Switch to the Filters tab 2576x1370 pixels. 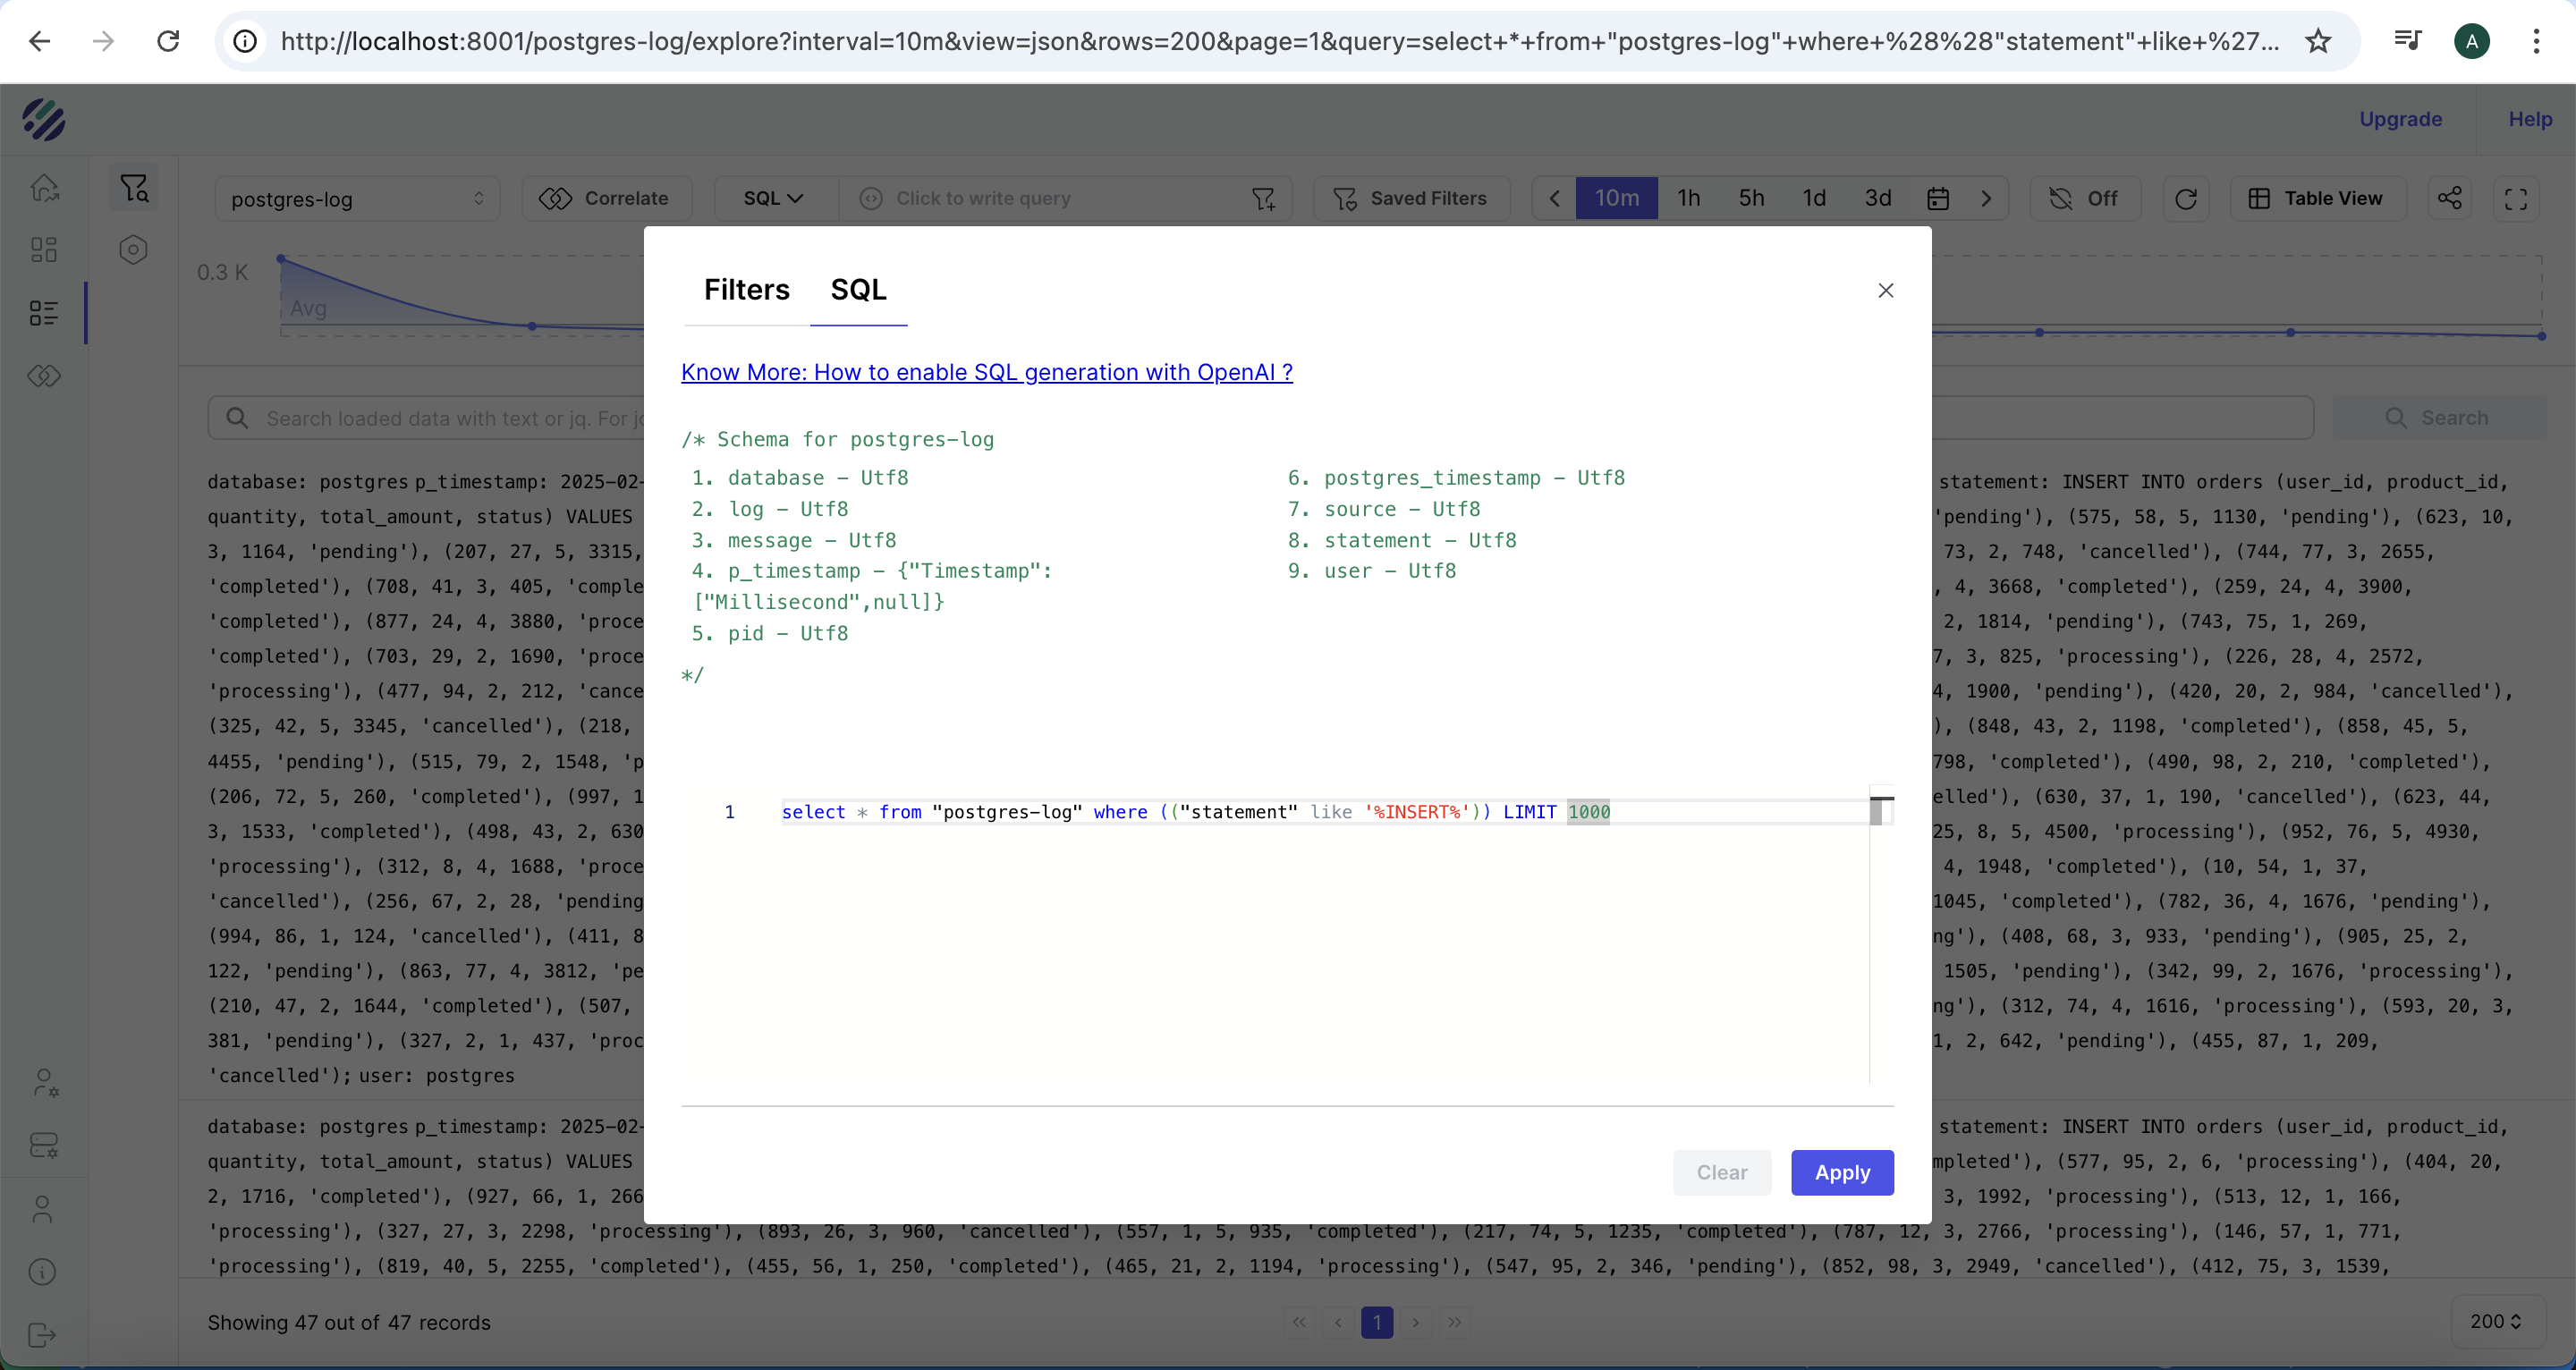[x=746, y=290]
